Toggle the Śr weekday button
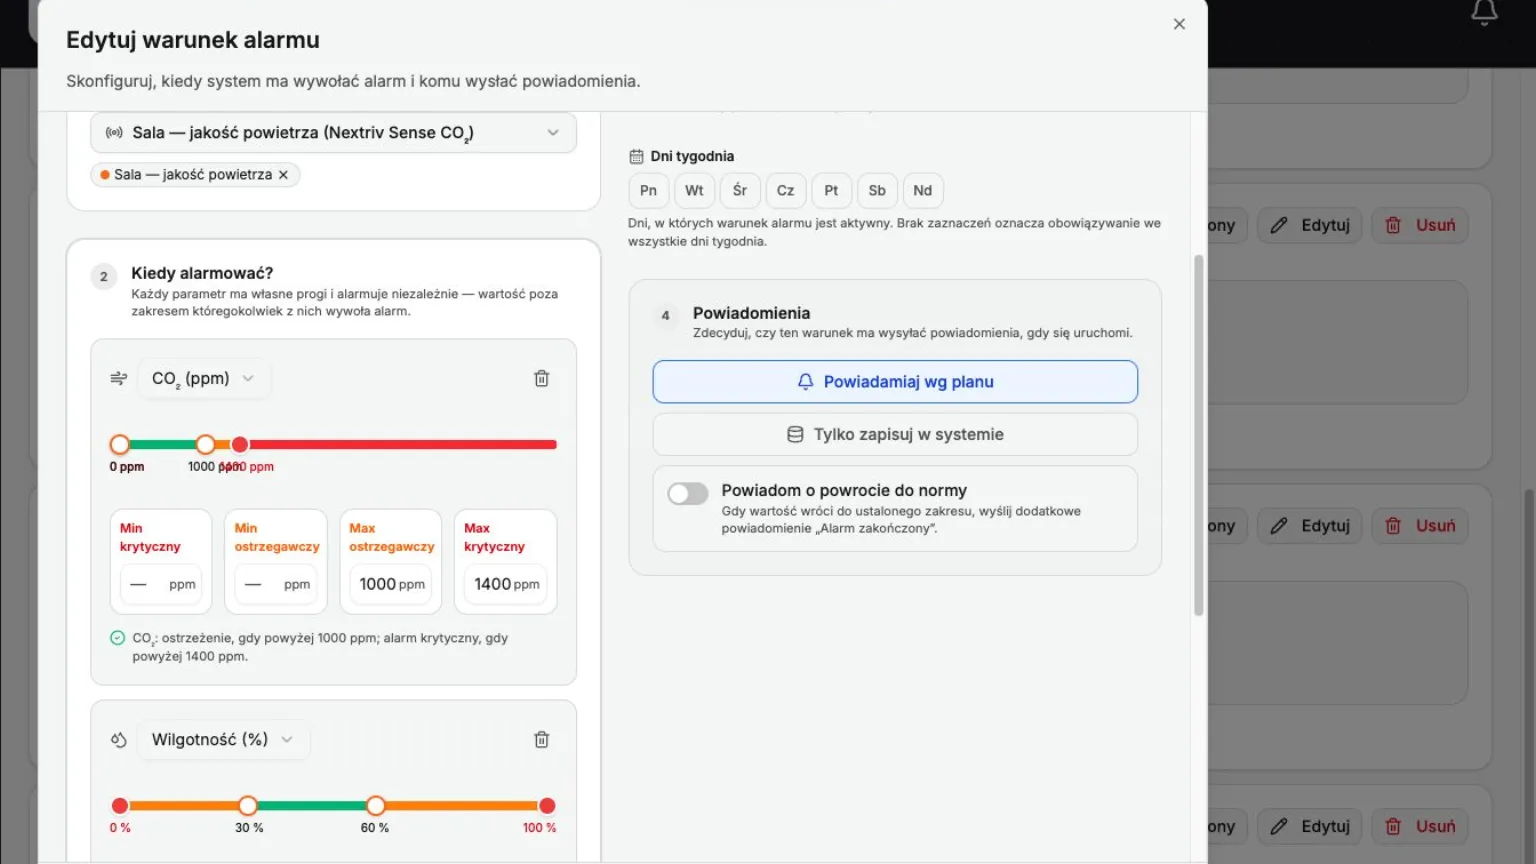 coord(740,190)
